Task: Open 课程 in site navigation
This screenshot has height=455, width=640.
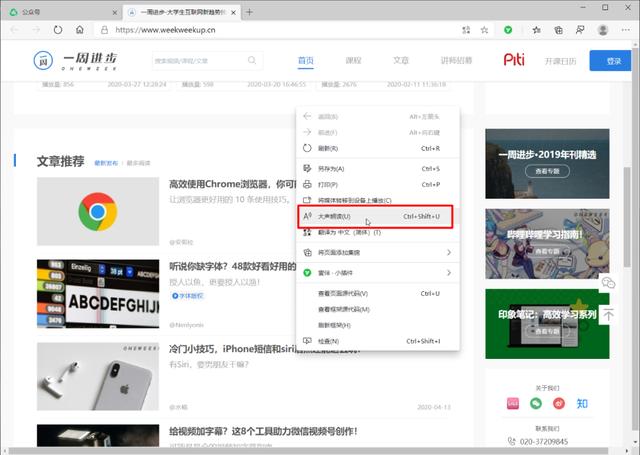Action: (353, 60)
